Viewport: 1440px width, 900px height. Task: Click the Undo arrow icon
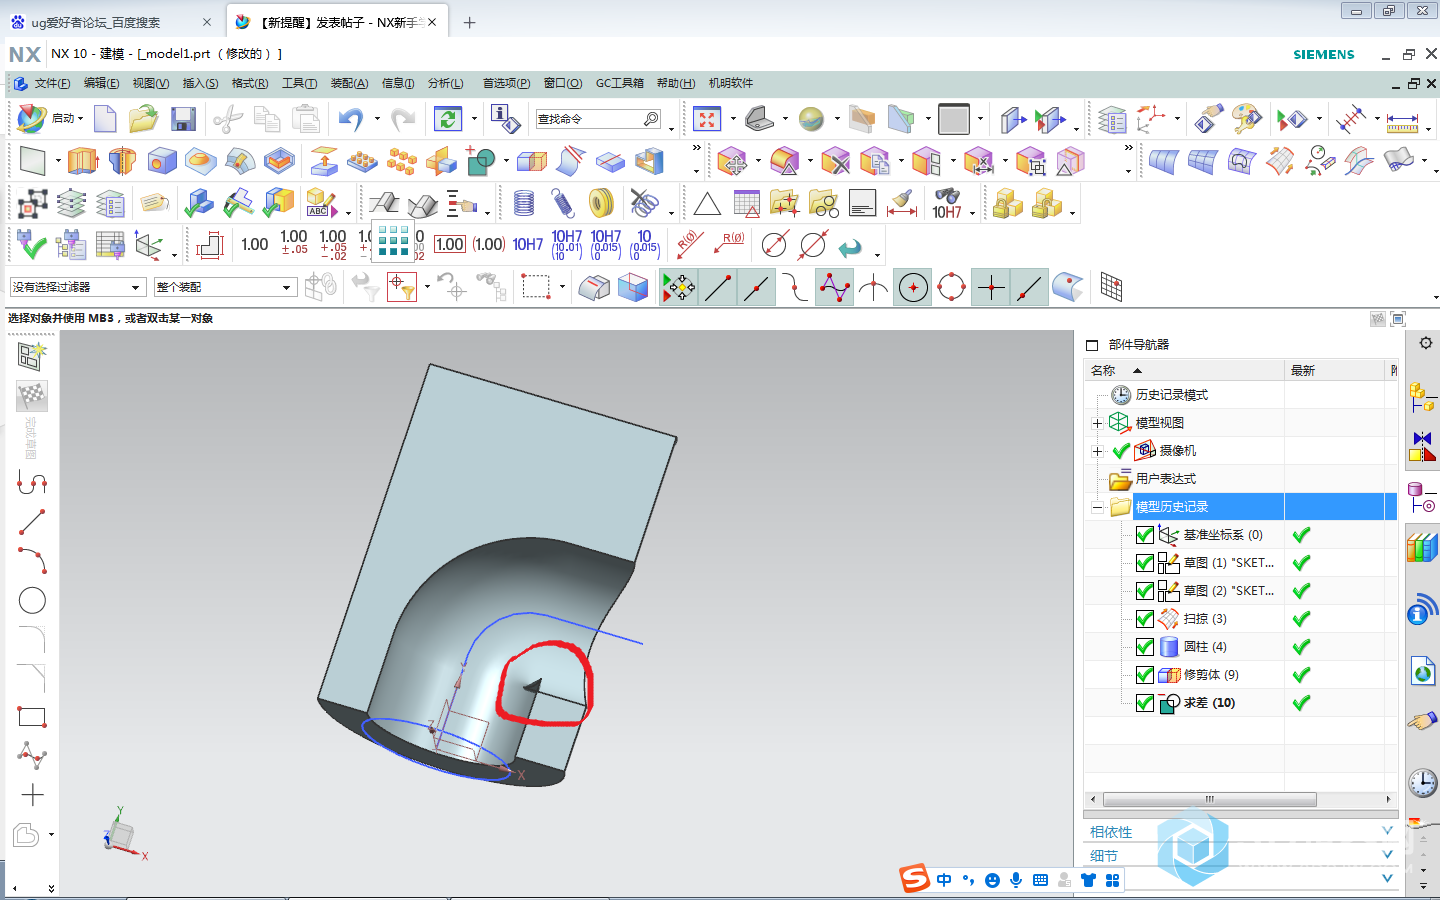click(351, 120)
